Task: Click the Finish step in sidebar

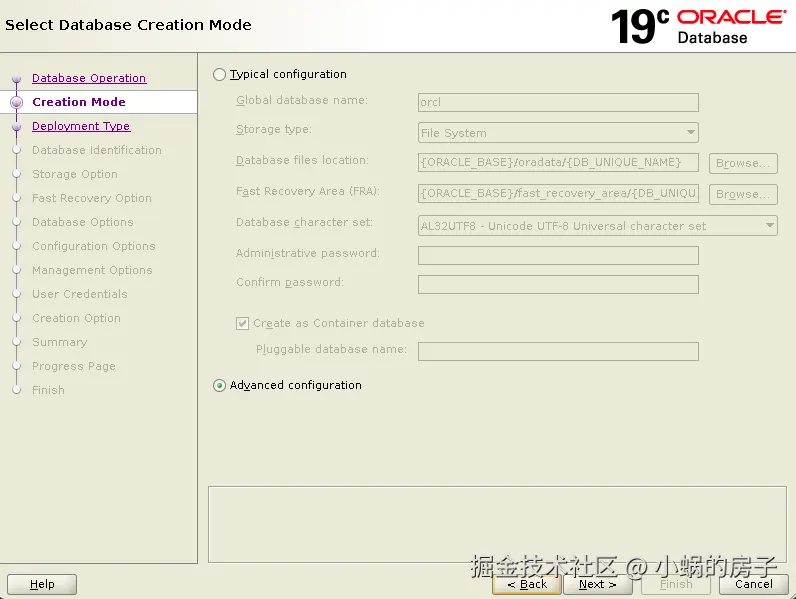Action: 49,390
